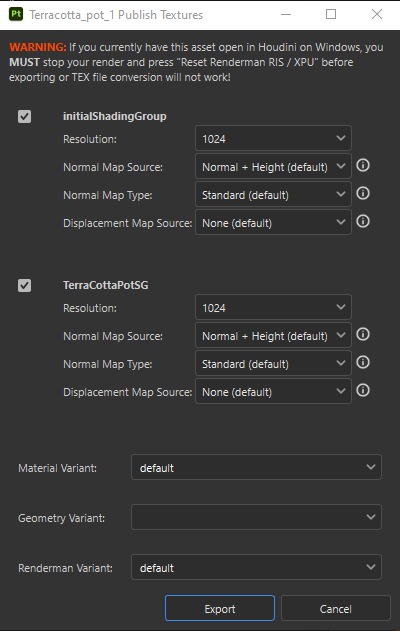Click the Cancel button
This screenshot has height=631, width=400.
[x=336, y=608]
